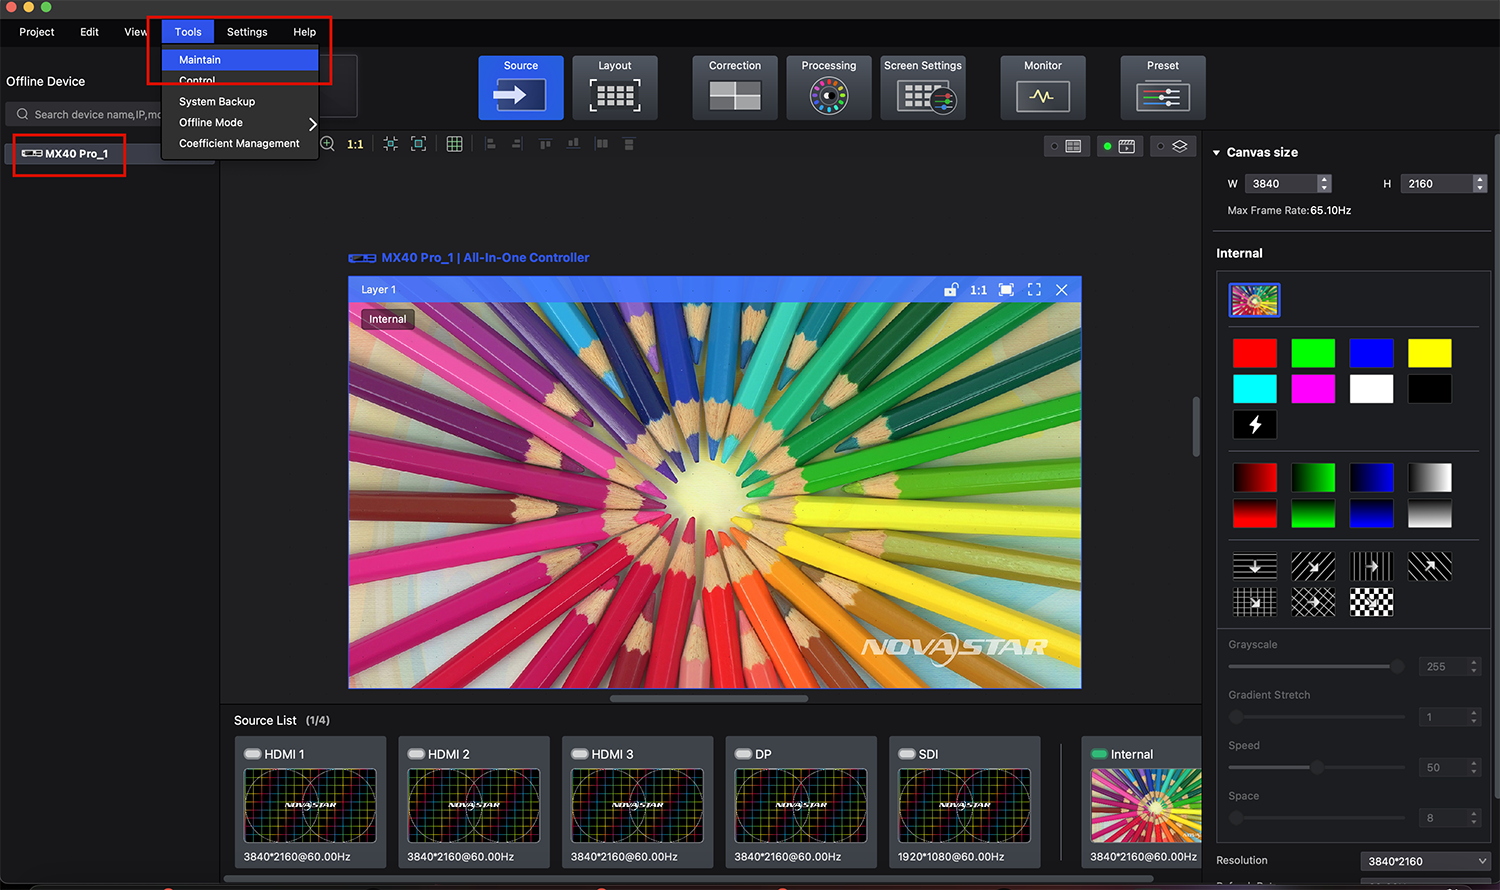Collapse the Canvas size section
Screen dimensions: 1500x890
[x=1216, y=153]
